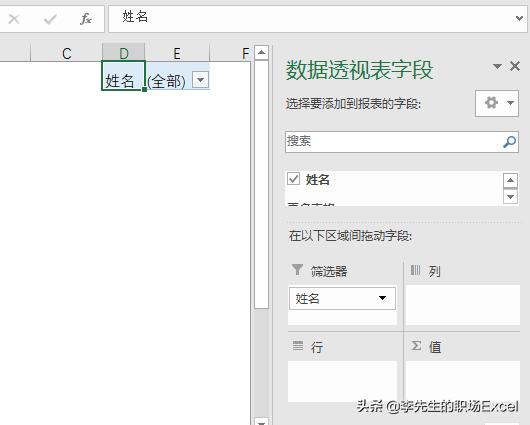Image resolution: width=530 pixels, height=425 pixels.
Task: Select column C header
Action: pos(66,53)
